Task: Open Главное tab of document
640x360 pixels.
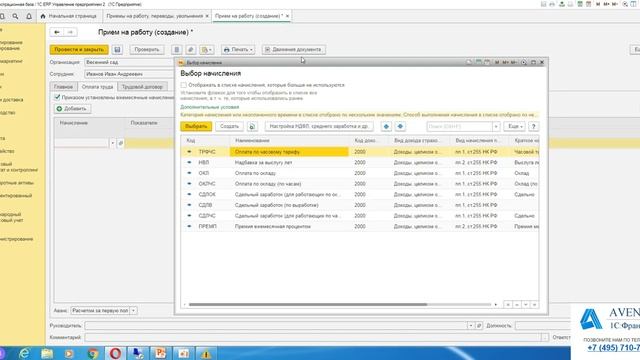Action: pos(64,87)
